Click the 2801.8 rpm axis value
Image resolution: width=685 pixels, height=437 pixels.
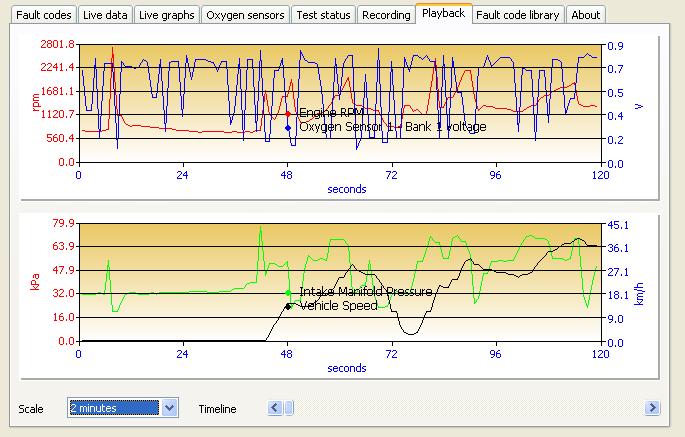(58, 44)
